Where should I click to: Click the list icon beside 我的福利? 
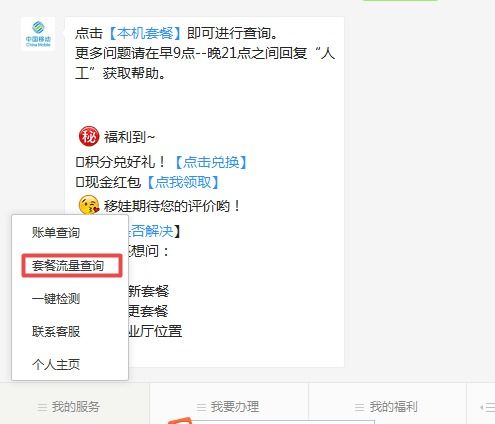pyautogui.click(x=359, y=407)
